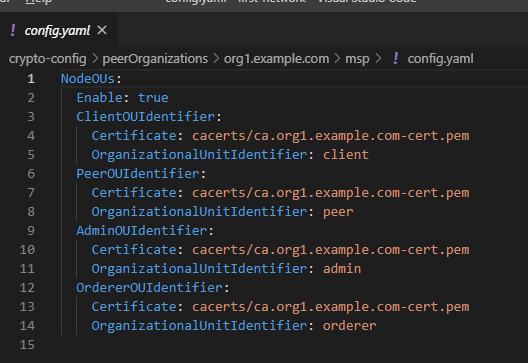Click Certificate key on line 4
The image size is (528, 363).
point(134,136)
